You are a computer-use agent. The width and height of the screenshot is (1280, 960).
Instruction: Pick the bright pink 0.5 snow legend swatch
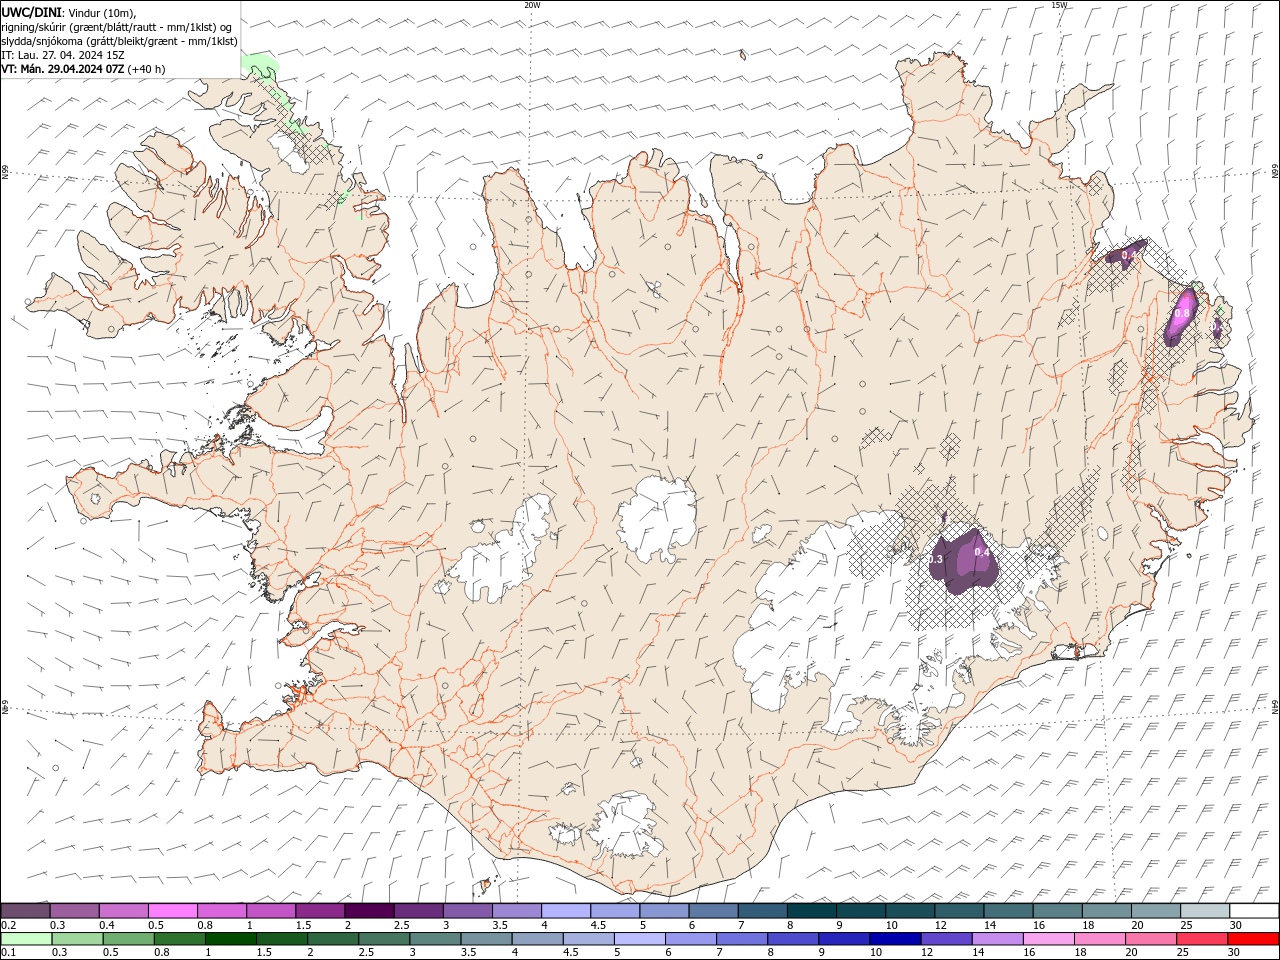pos(172,911)
